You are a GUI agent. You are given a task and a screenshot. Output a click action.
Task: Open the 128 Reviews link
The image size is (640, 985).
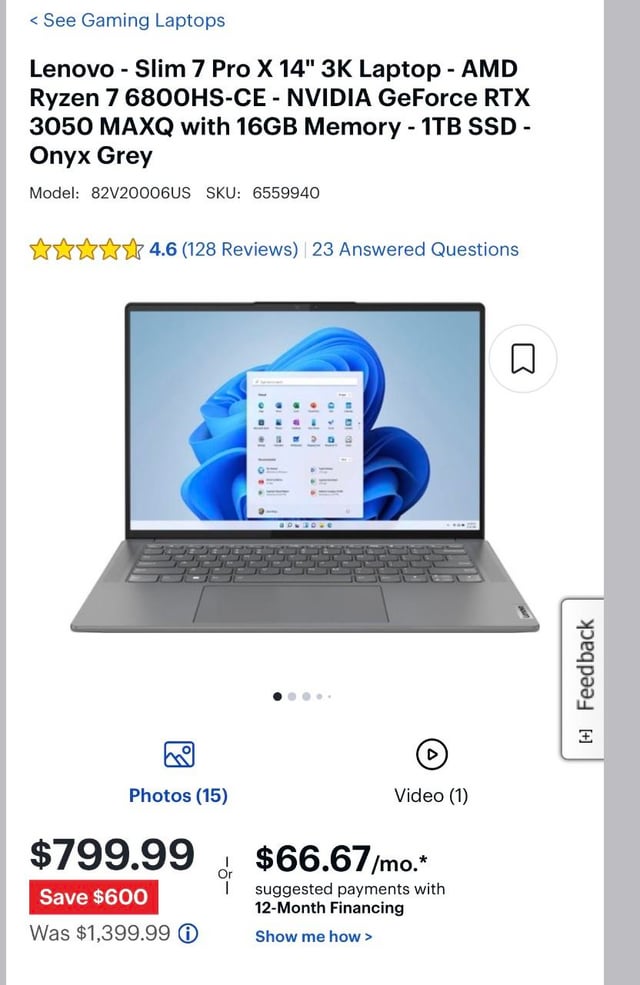[x=240, y=249]
